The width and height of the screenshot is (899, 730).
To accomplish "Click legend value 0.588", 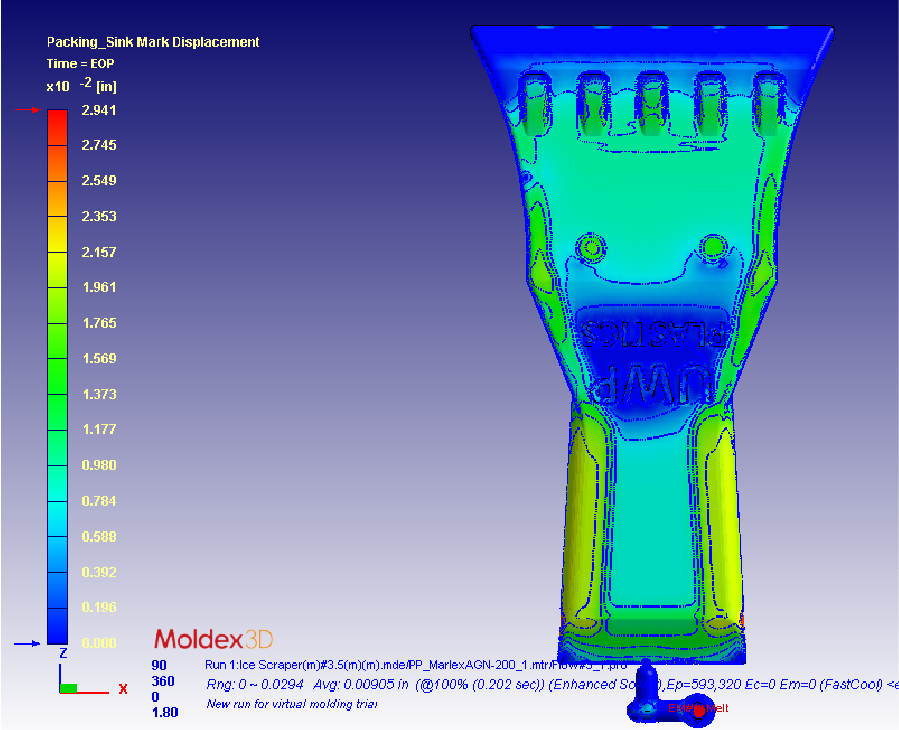I will click(99, 536).
